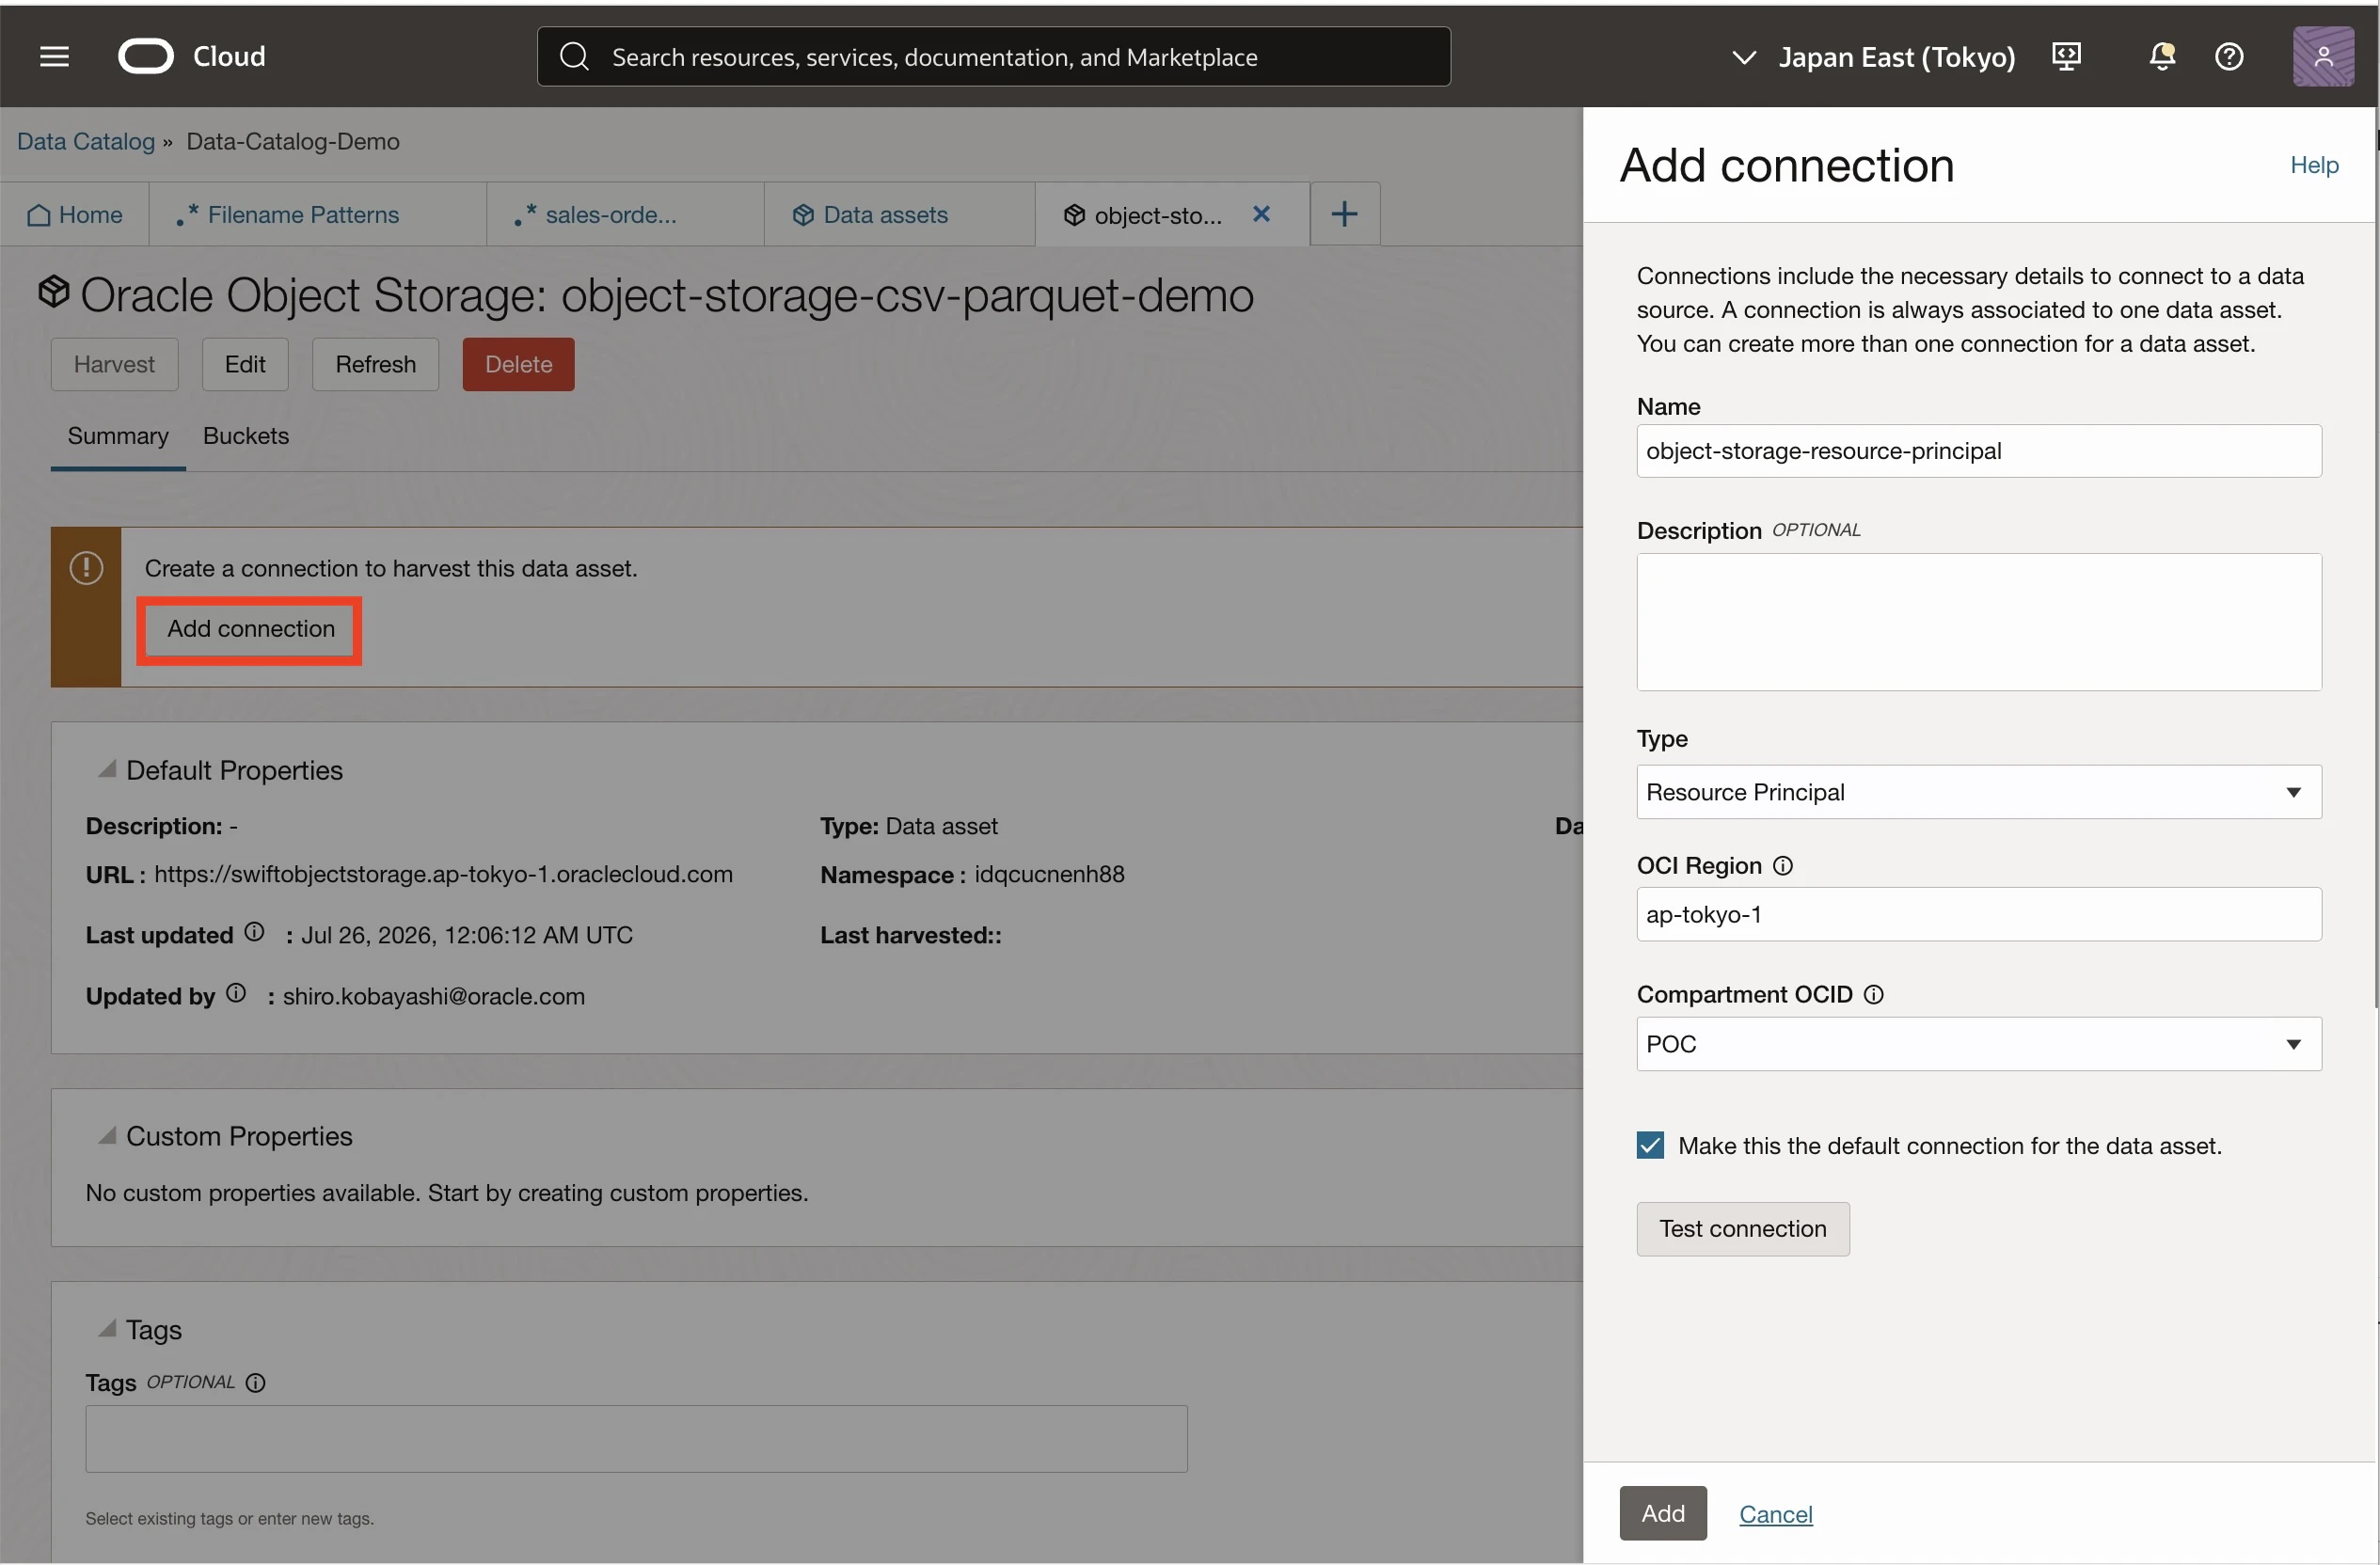
Task: Click the Edit button
Action: point(245,364)
